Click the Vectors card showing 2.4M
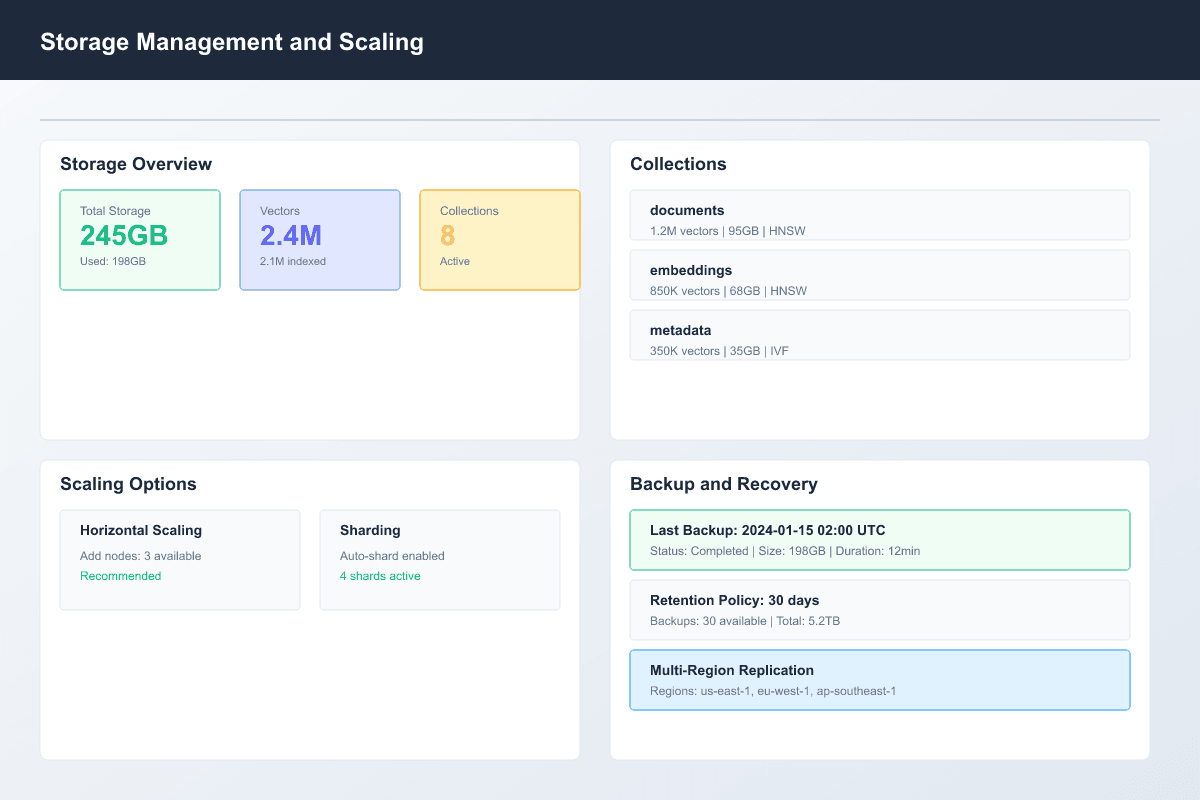This screenshot has height=800, width=1200. [320, 240]
